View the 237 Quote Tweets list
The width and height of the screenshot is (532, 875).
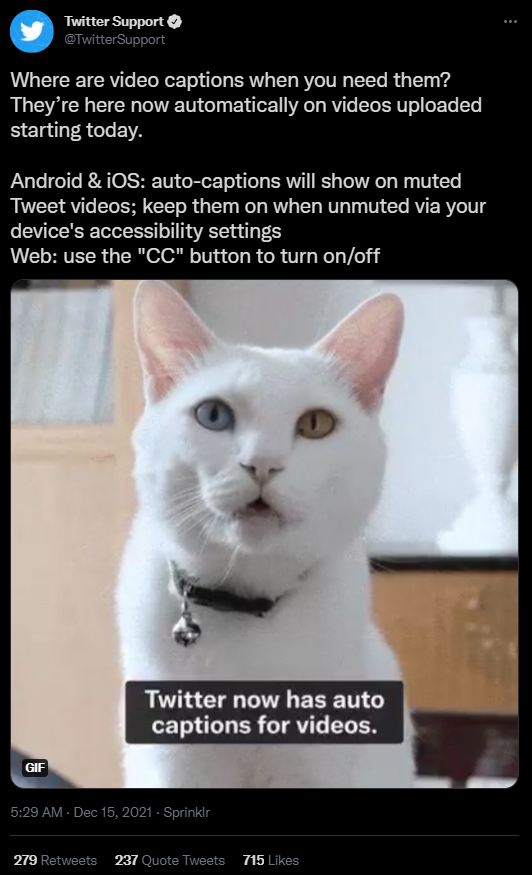coord(170,860)
